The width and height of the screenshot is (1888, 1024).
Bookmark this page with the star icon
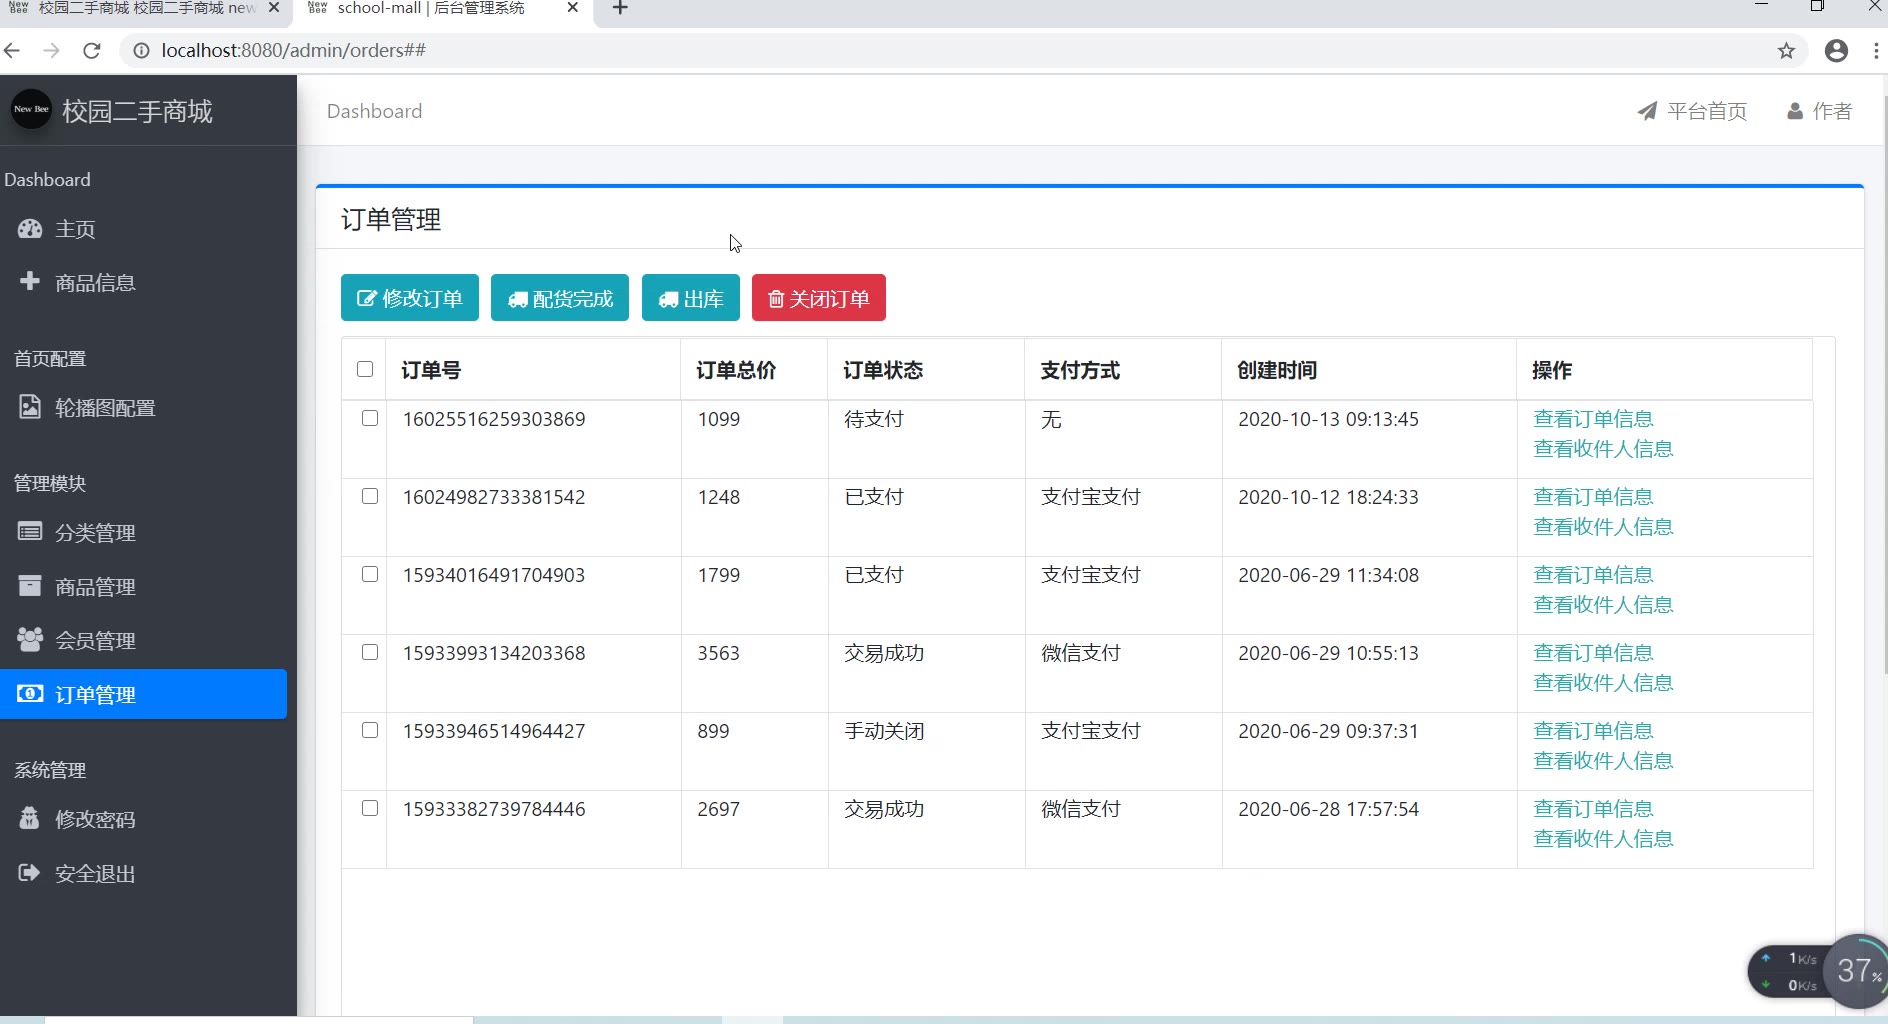pyautogui.click(x=1786, y=51)
